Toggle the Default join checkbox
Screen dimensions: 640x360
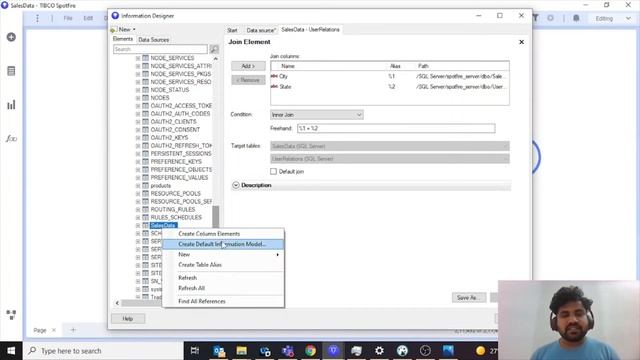[273, 171]
